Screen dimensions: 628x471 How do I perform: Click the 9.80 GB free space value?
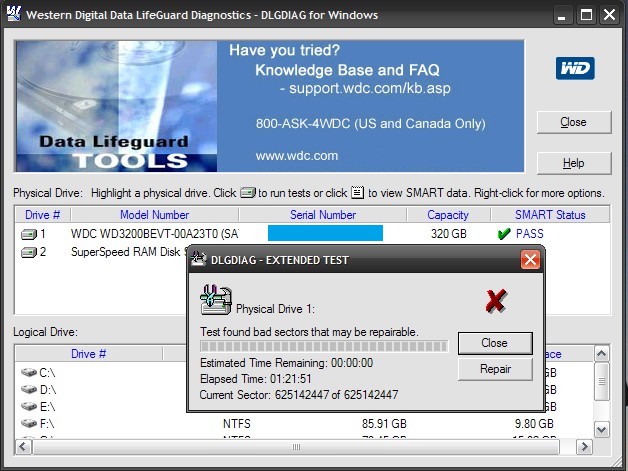click(x=534, y=423)
